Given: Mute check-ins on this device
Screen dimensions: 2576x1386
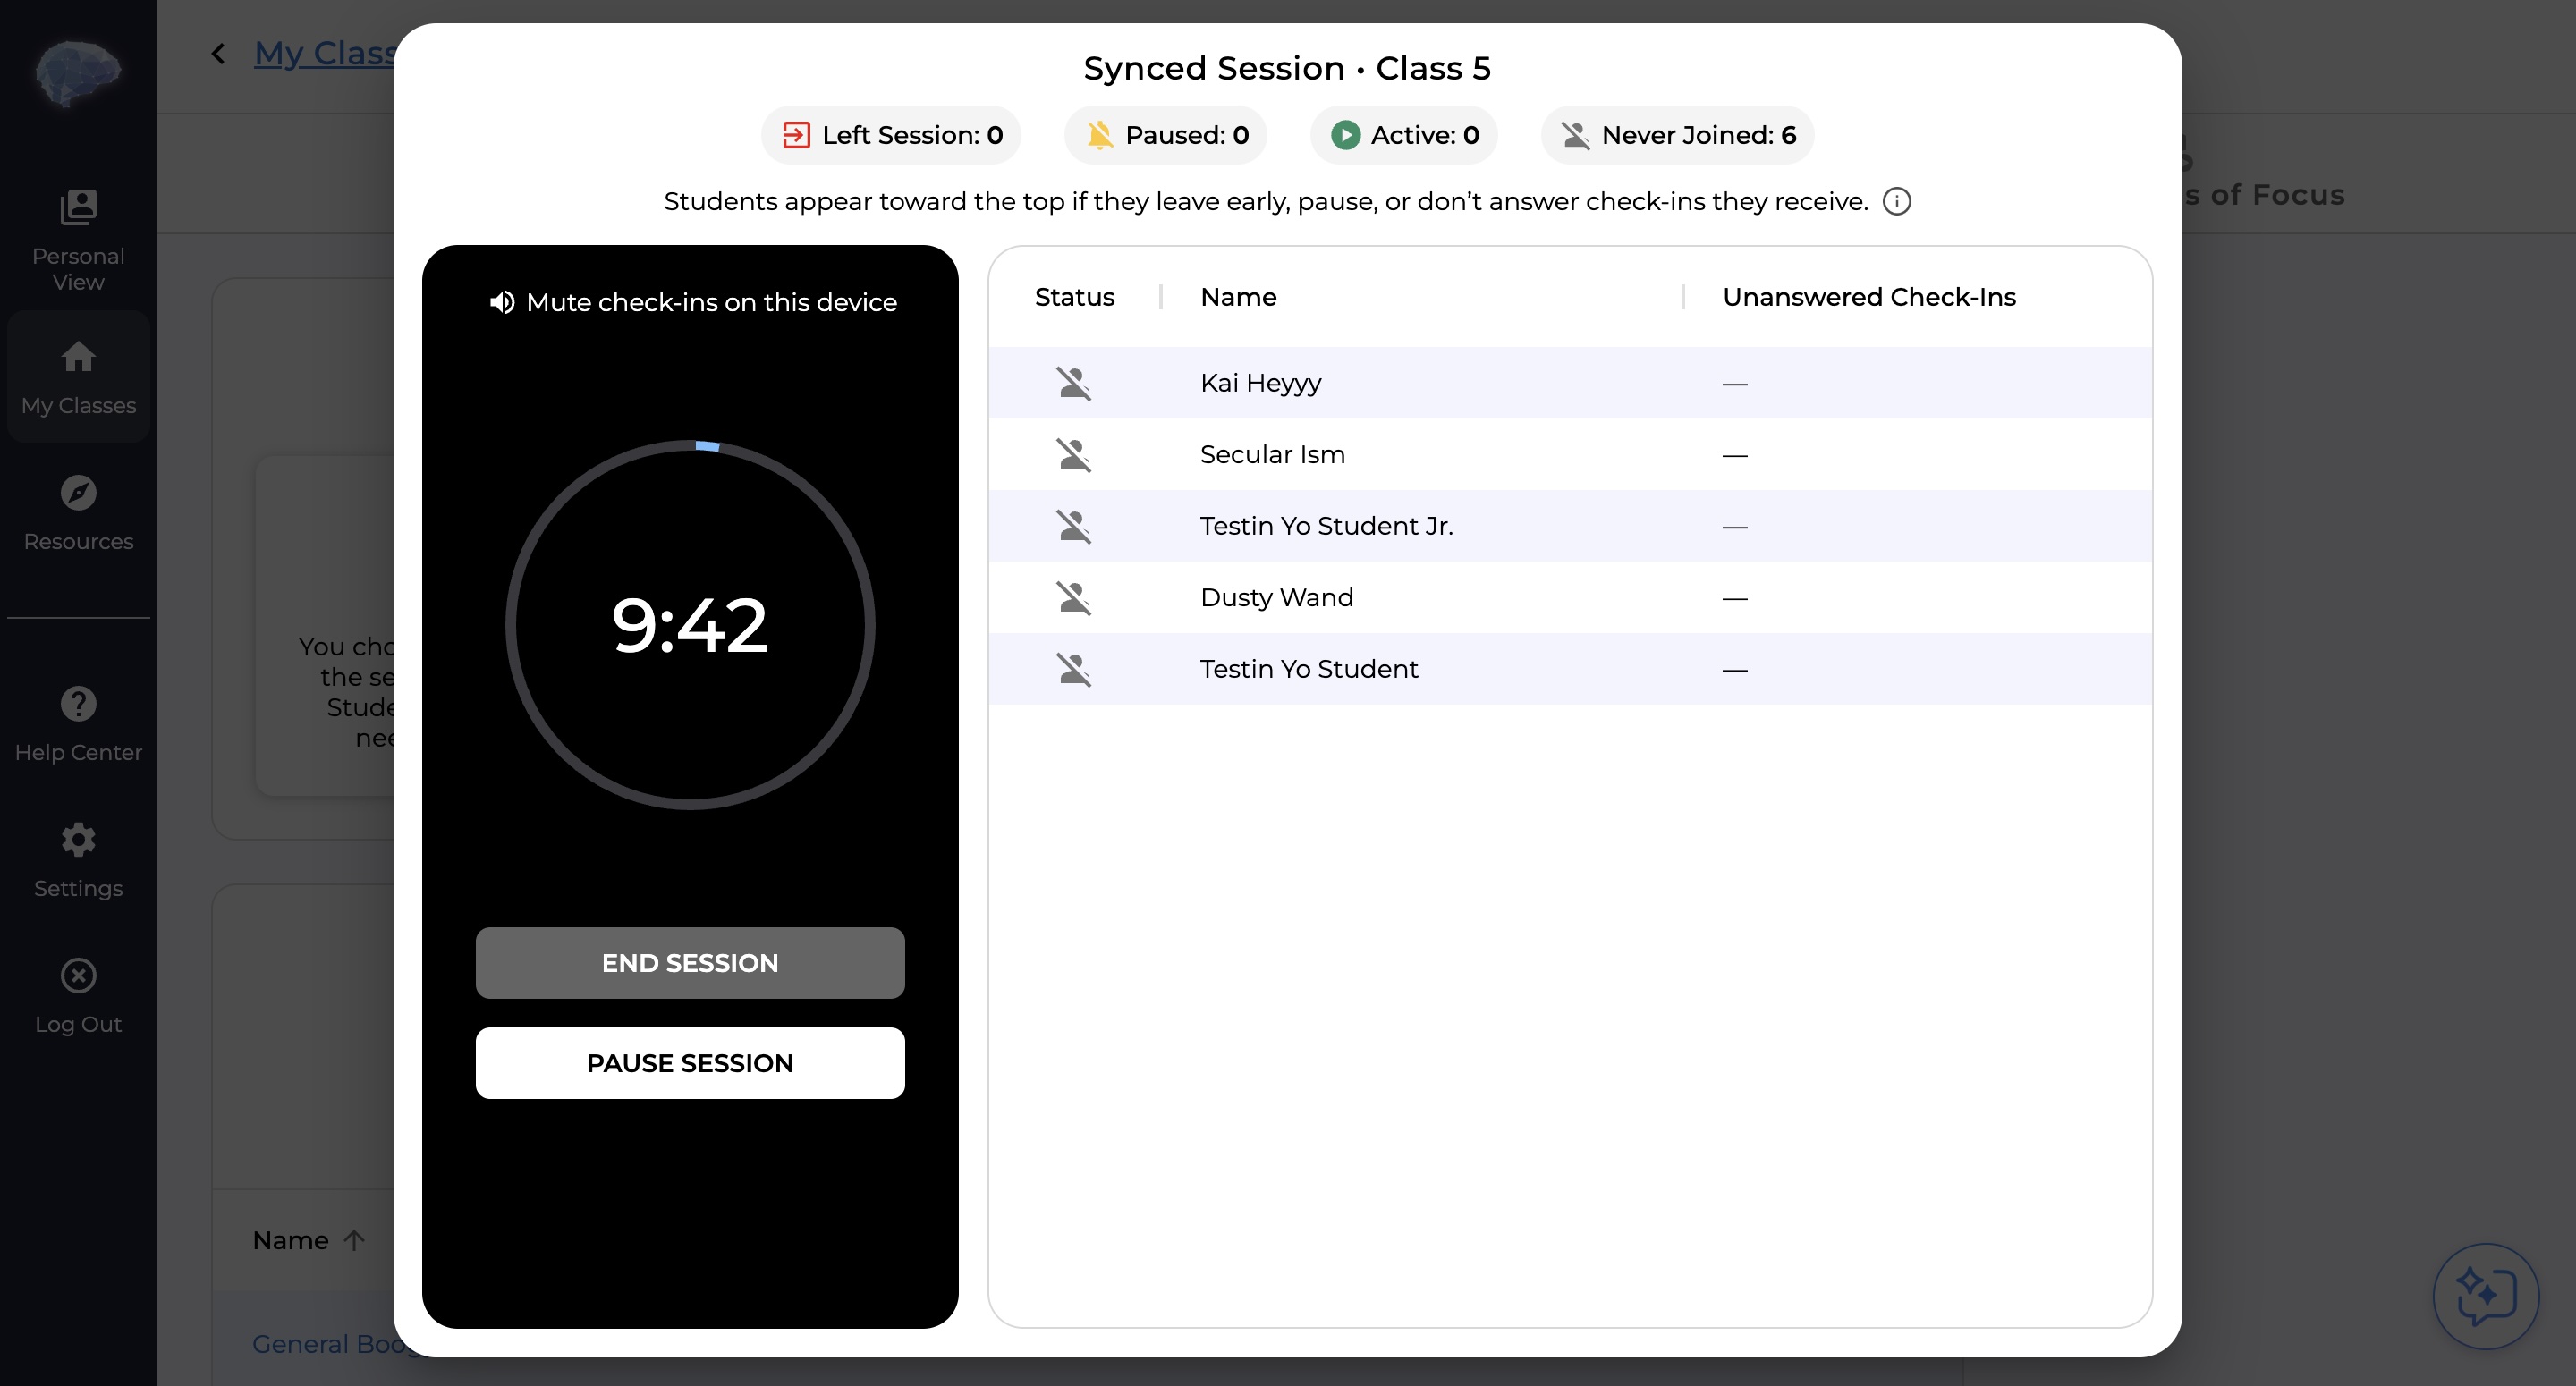Looking at the screenshot, I should point(692,302).
